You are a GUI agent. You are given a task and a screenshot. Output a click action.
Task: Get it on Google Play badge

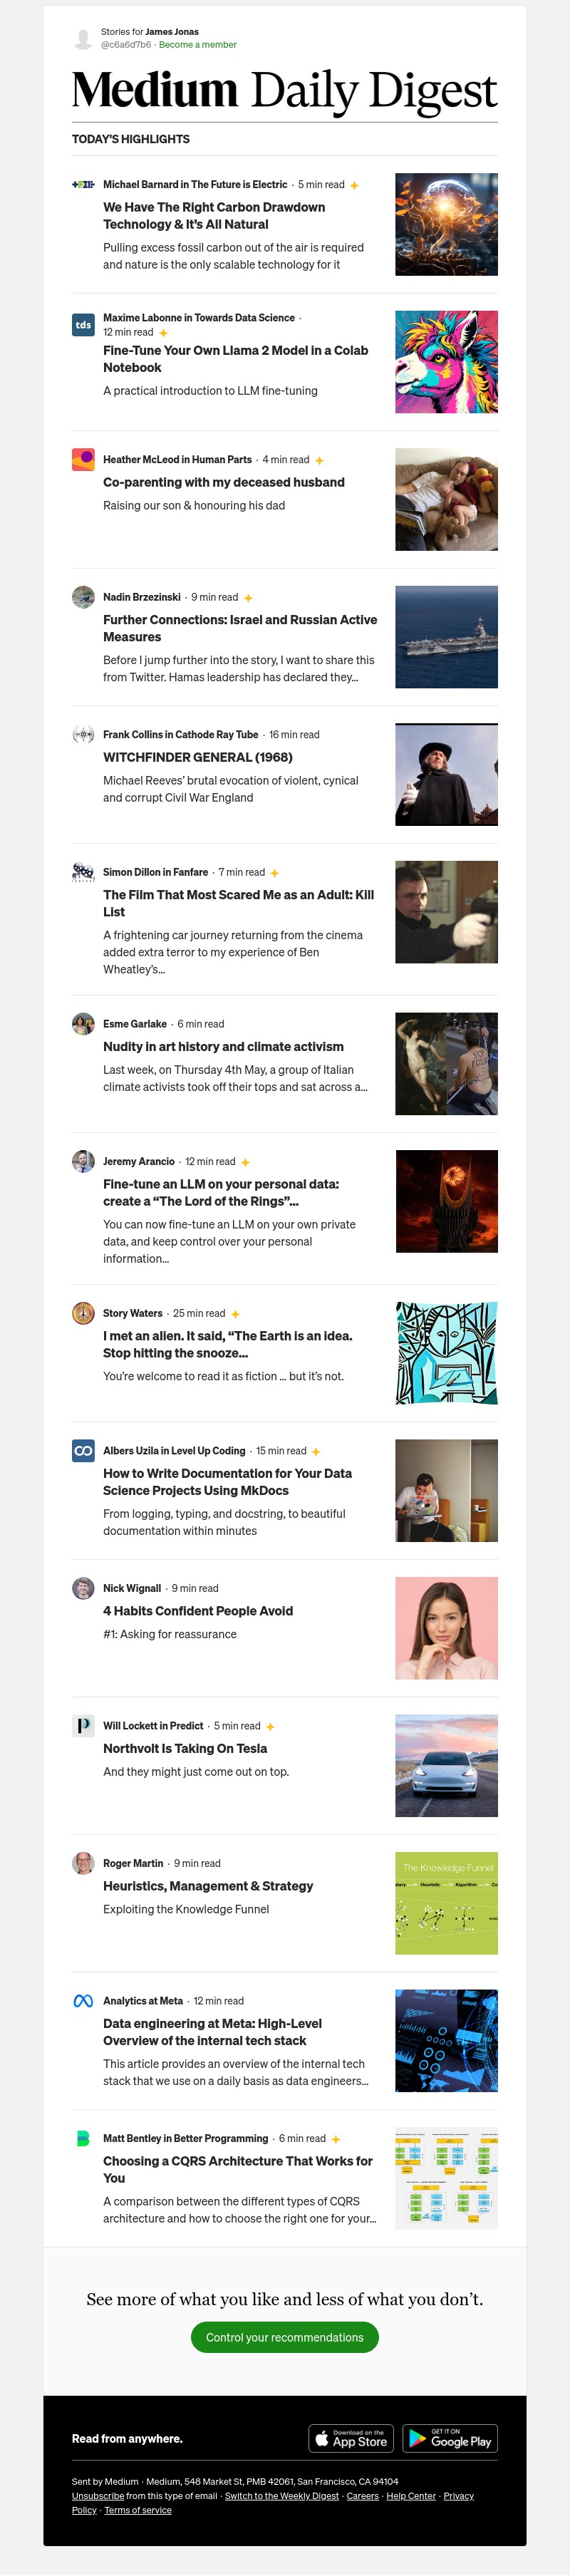click(450, 2439)
